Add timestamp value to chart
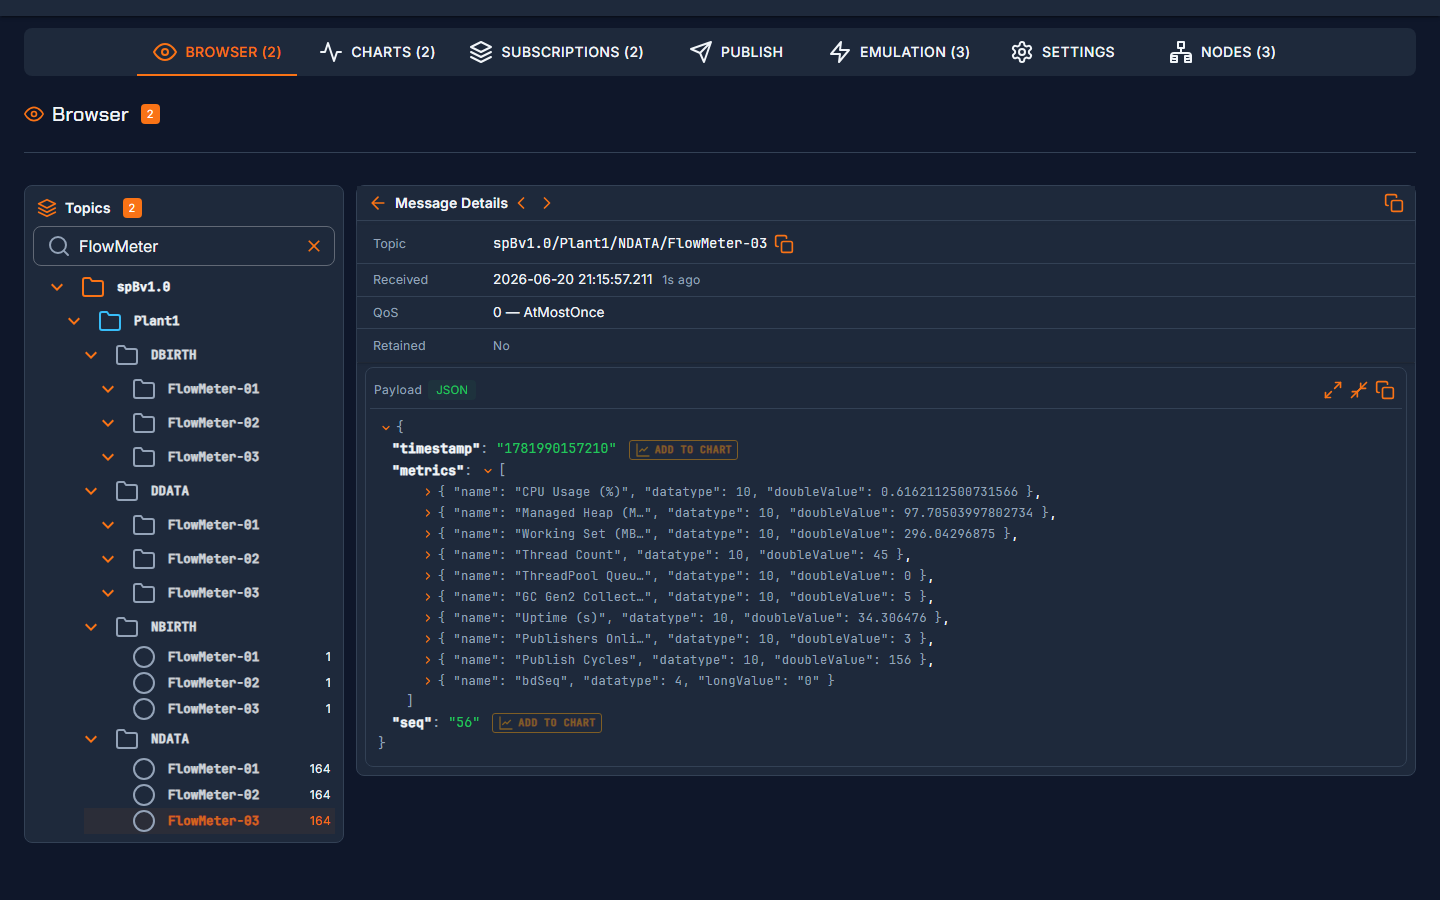 683,450
